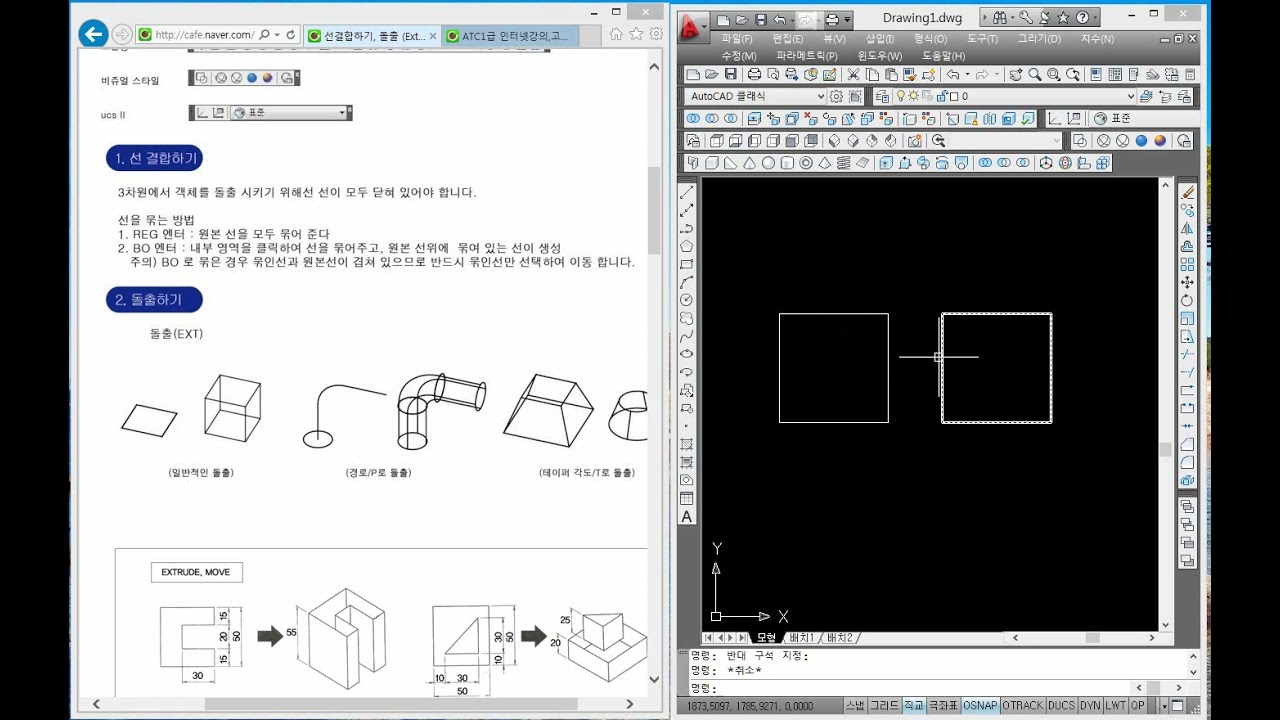Screen dimensions: 1280x720
Task: Click the Save disk icon in standard toolbar
Action: point(731,74)
